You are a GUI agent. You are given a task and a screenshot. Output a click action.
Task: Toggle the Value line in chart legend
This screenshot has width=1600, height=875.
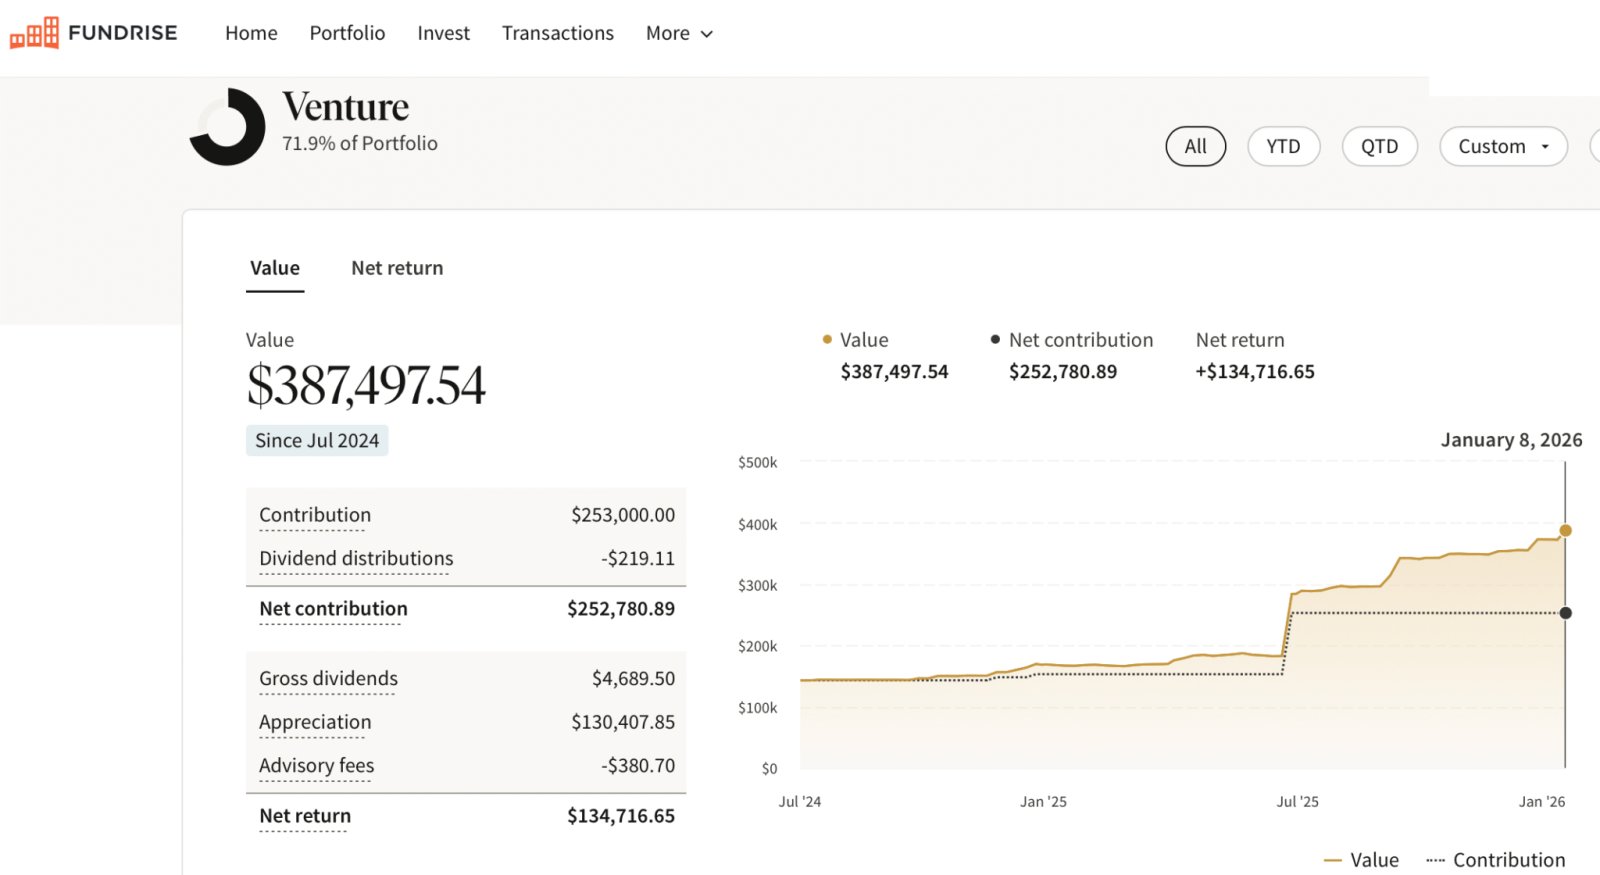(1361, 860)
